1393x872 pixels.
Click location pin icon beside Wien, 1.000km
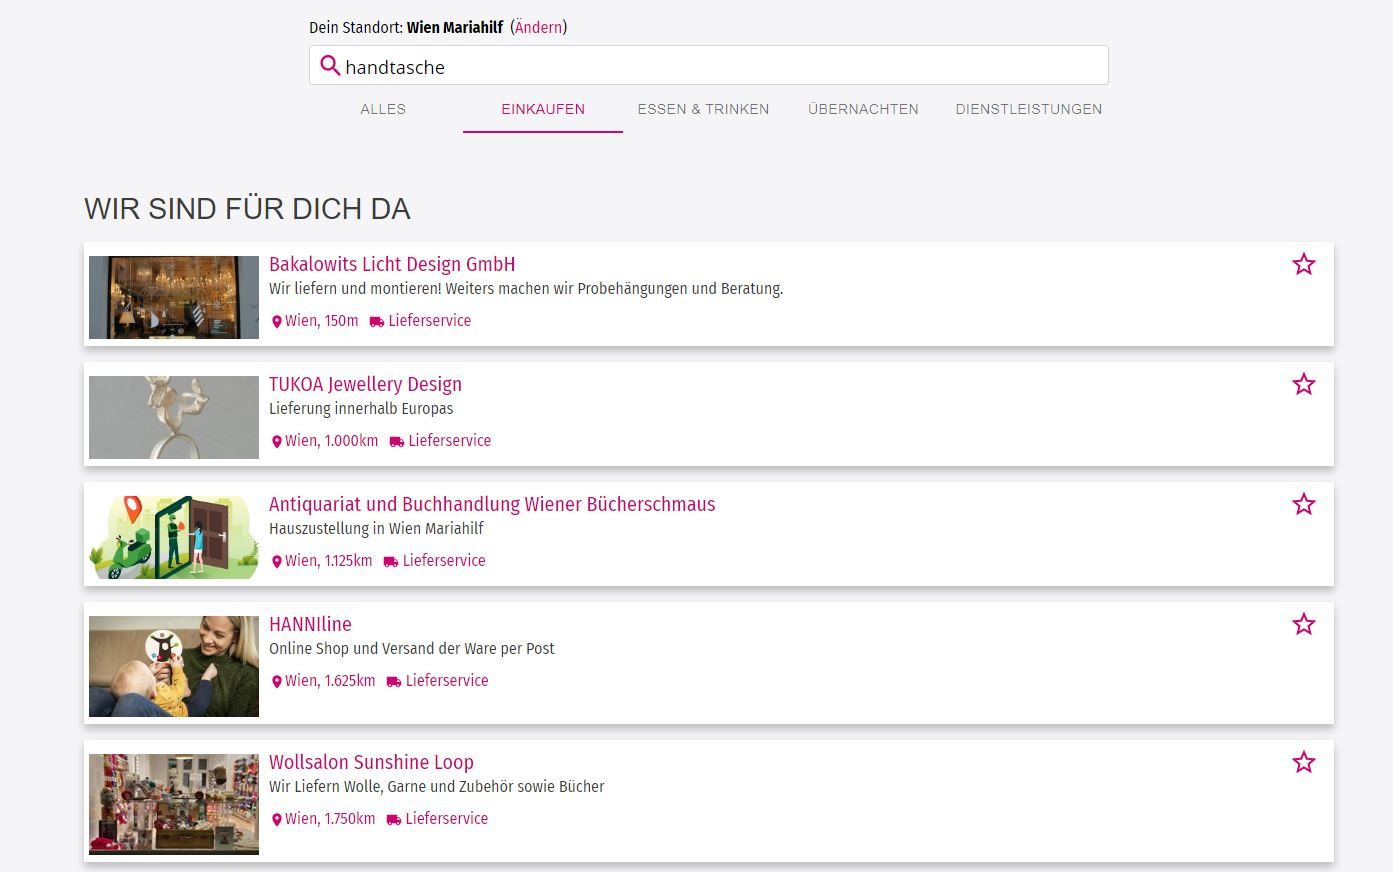(277, 442)
